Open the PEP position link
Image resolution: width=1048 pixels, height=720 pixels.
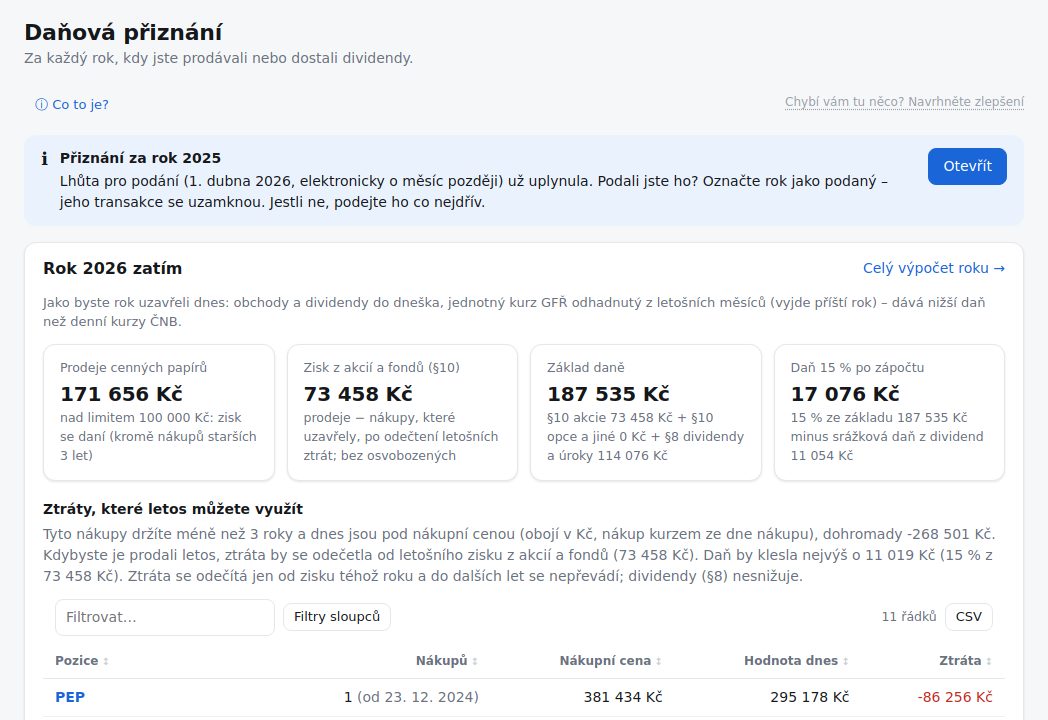pyautogui.click(x=70, y=697)
